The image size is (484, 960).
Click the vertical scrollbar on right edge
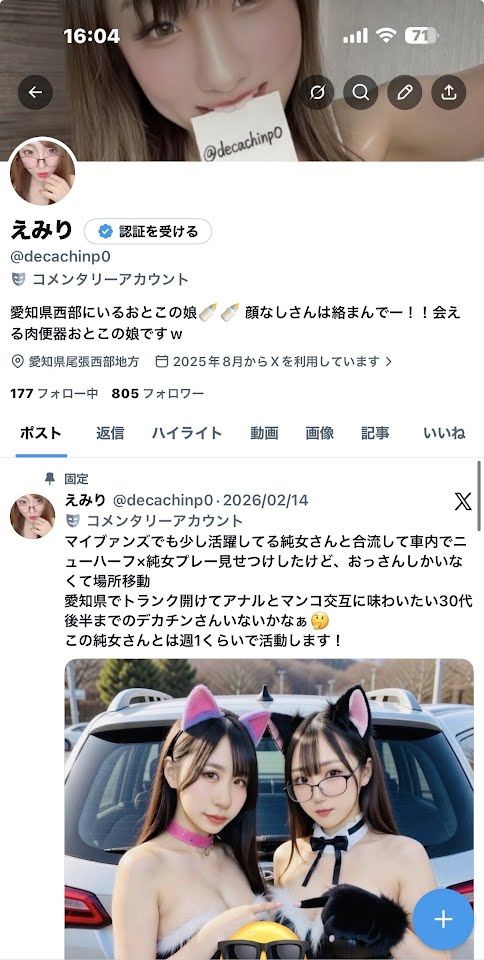click(479, 496)
